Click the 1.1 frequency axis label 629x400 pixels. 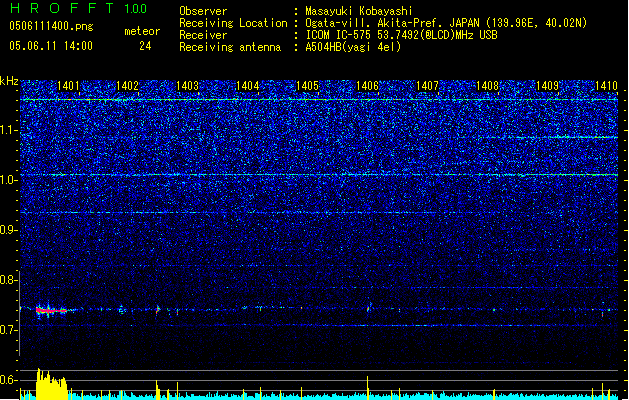click(x=9, y=130)
